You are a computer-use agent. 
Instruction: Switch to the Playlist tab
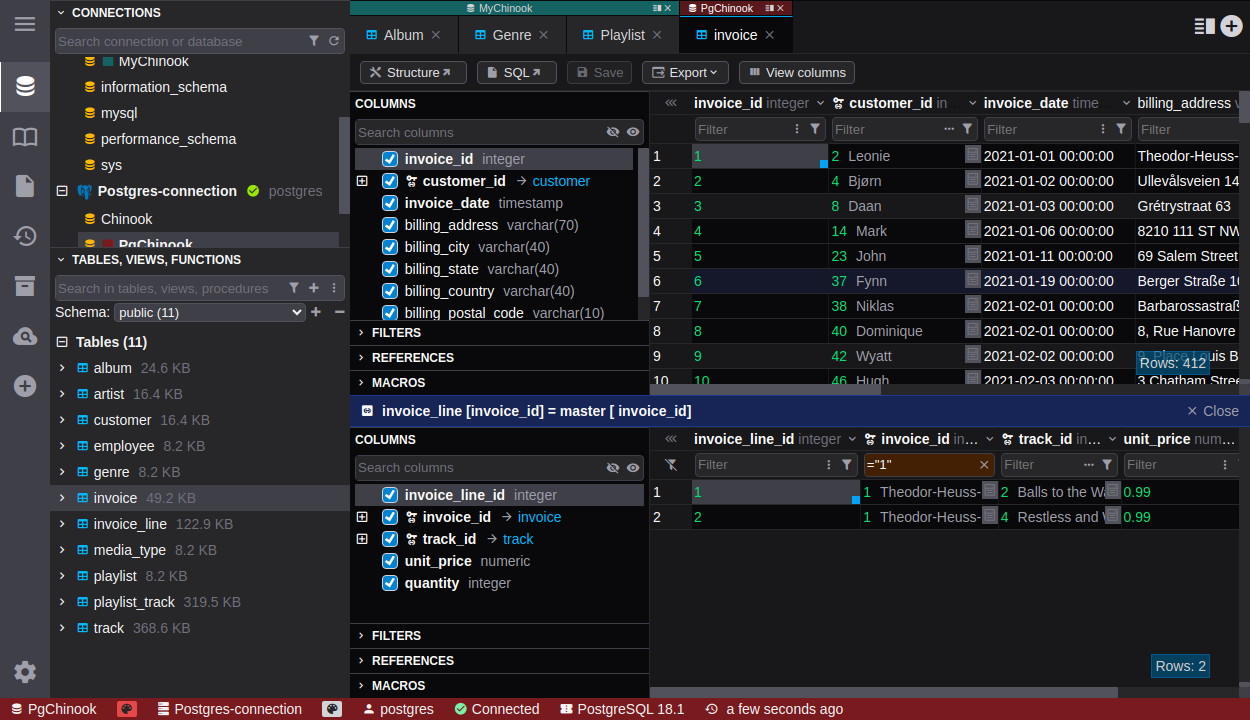[622, 35]
